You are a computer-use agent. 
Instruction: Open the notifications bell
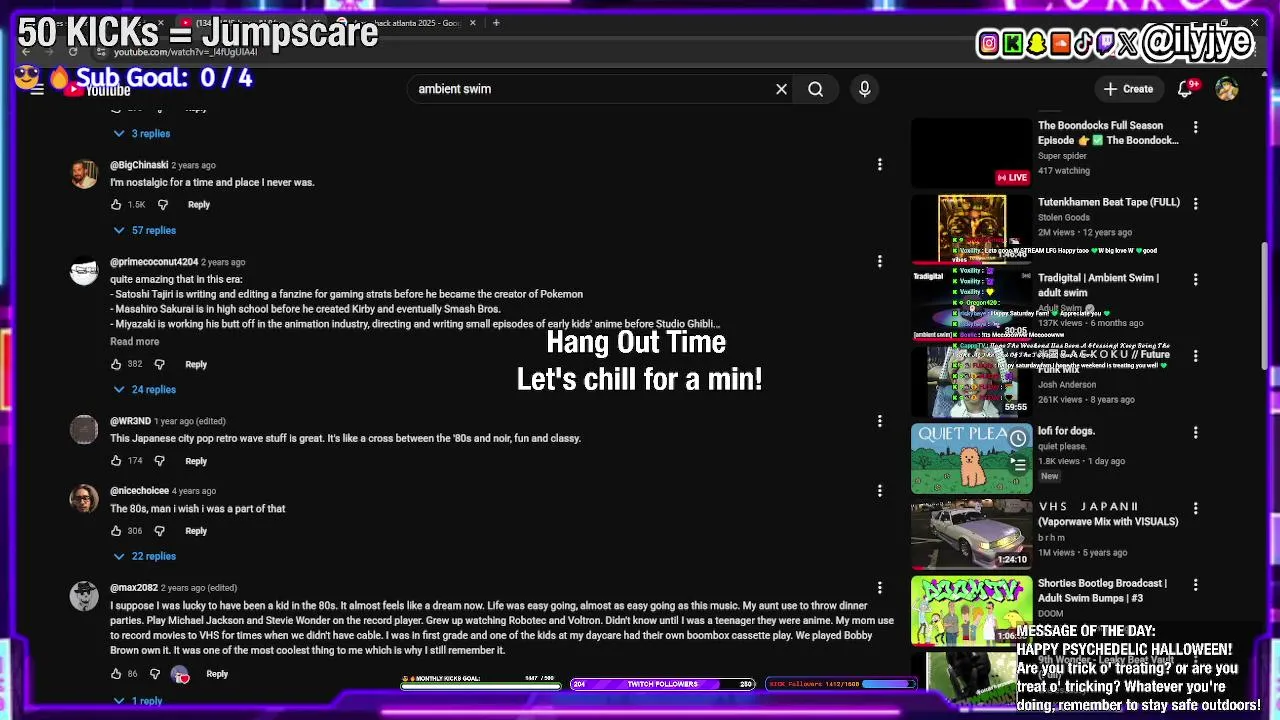pyautogui.click(x=1185, y=89)
